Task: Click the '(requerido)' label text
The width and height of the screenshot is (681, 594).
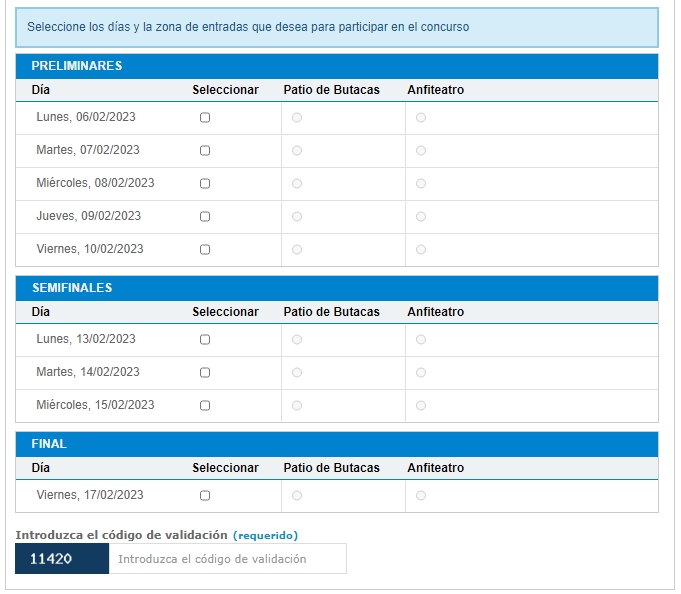Action: [x=265, y=535]
